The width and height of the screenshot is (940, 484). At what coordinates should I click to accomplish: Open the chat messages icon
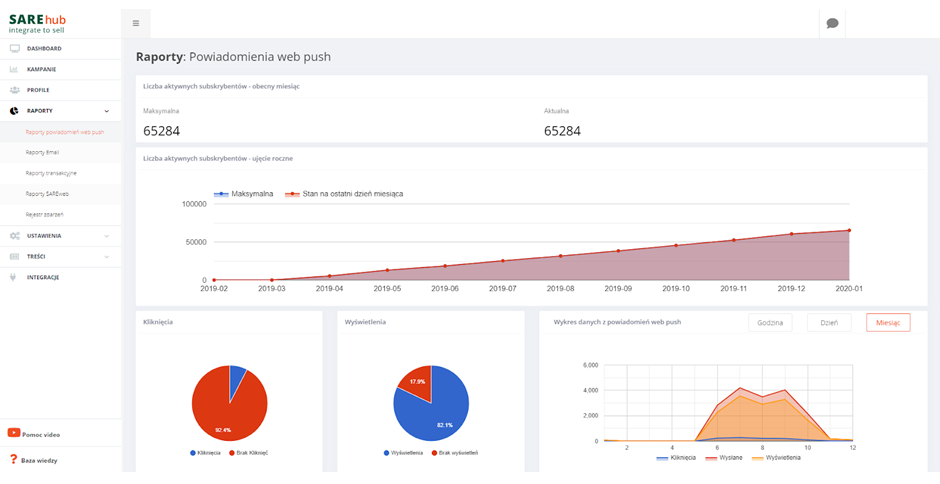pyautogui.click(x=832, y=23)
